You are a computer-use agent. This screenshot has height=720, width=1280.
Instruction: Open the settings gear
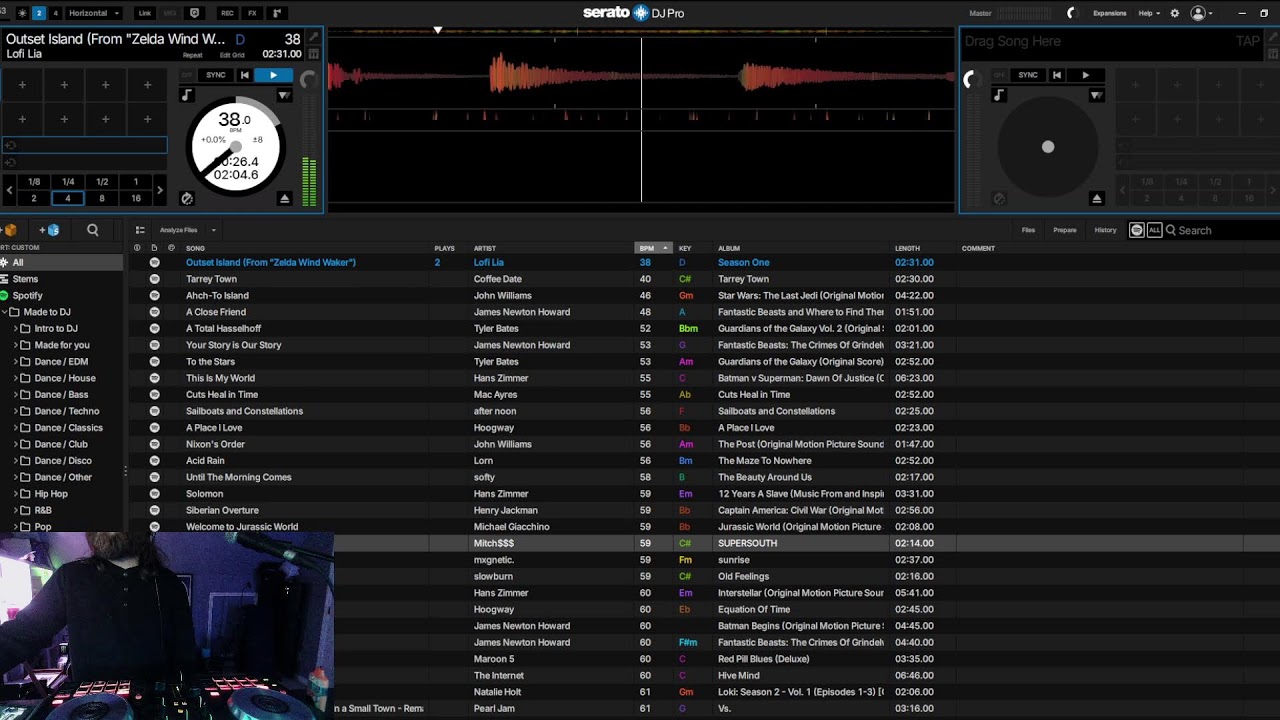[x=1175, y=13]
